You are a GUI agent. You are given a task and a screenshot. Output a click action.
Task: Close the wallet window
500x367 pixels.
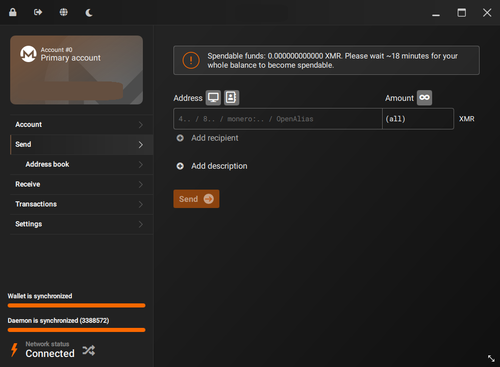[x=487, y=13]
